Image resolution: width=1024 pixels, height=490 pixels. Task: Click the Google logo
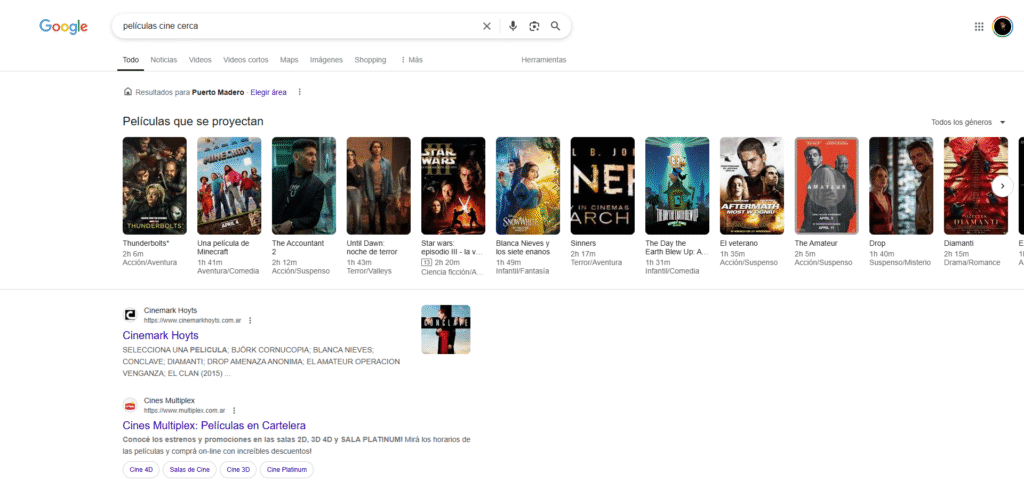click(63, 26)
